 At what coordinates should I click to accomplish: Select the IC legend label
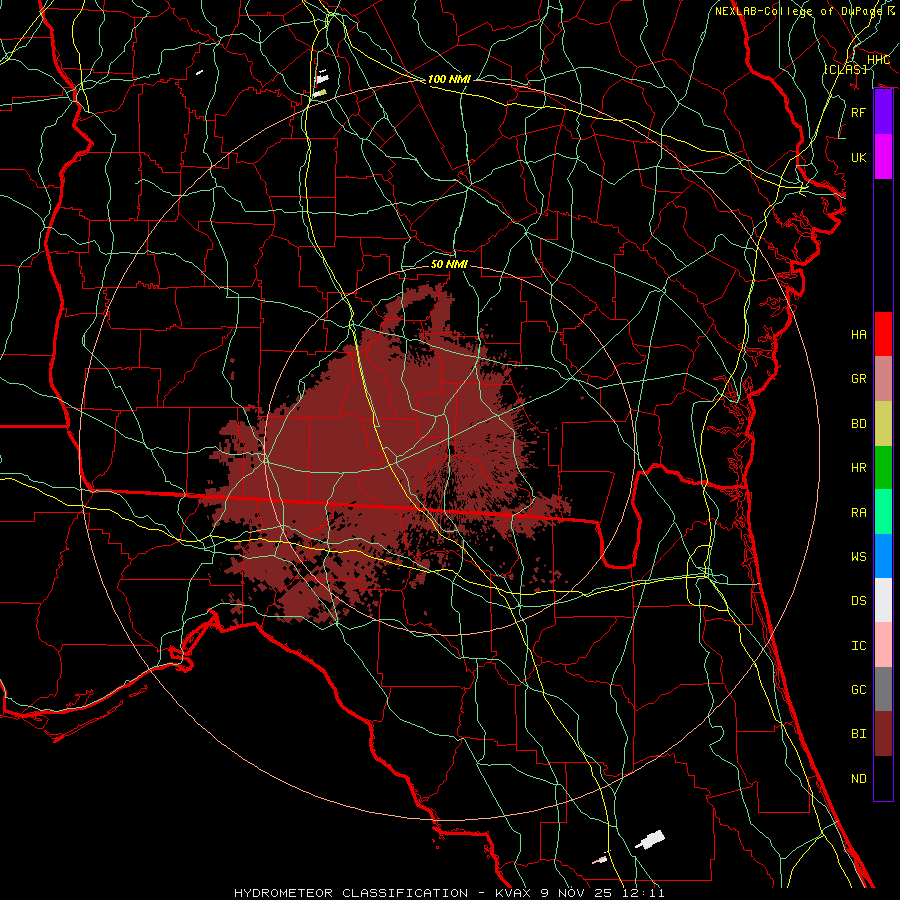click(859, 646)
